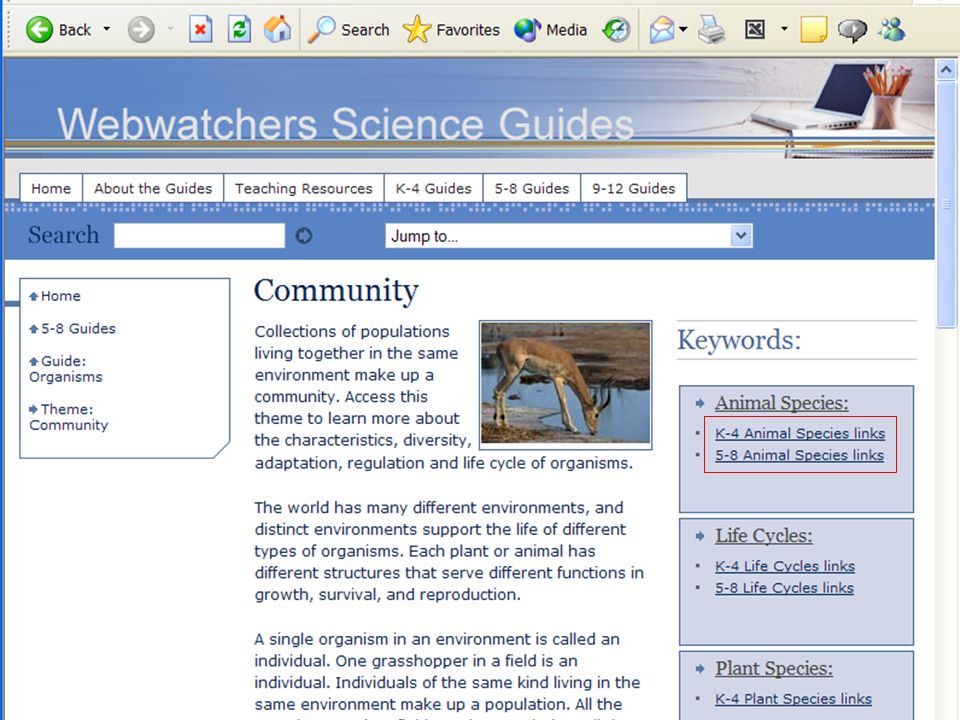Click the Messenger people icon

[891, 29]
